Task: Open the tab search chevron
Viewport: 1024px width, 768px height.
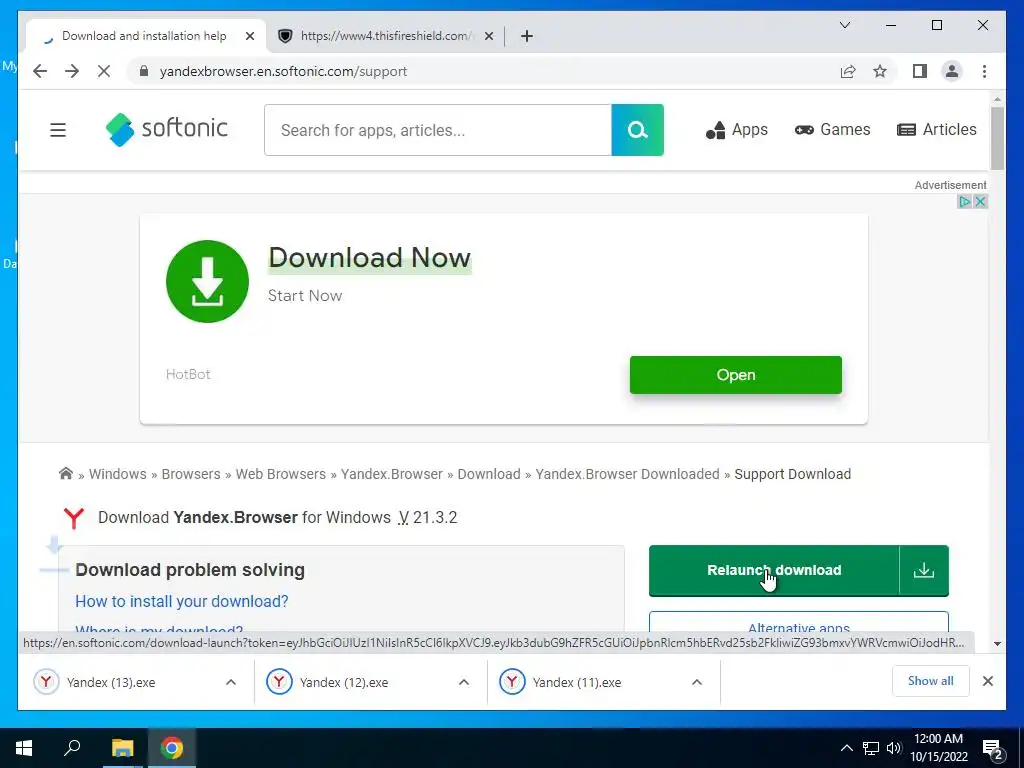Action: click(x=845, y=25)
